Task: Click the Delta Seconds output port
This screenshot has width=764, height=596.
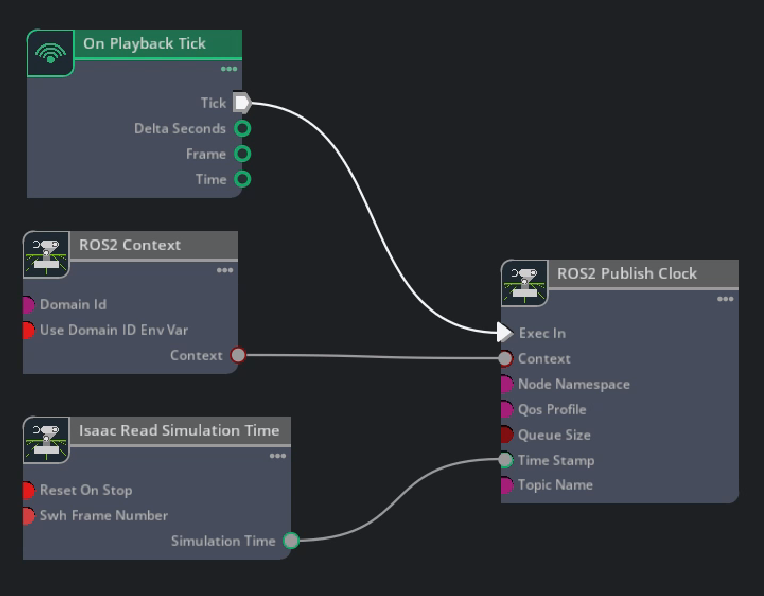Action: [242, 128]
